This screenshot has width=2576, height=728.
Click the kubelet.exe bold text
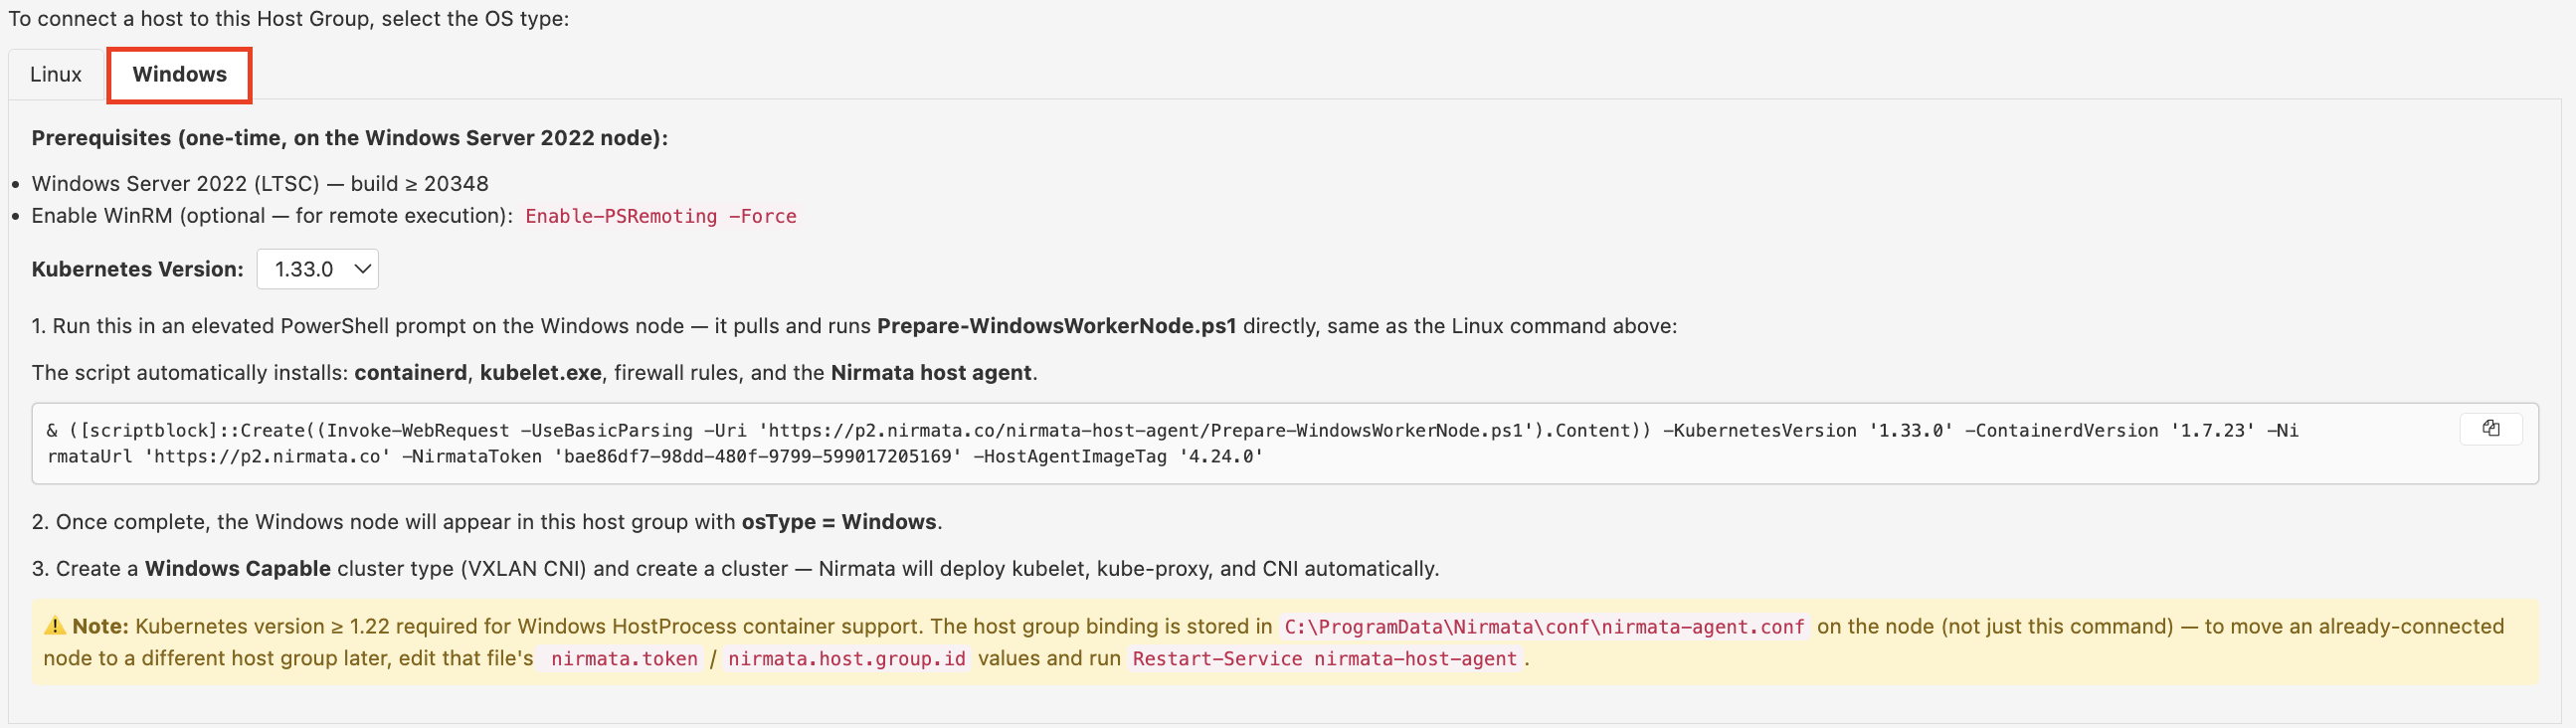[x=541, y=373]
